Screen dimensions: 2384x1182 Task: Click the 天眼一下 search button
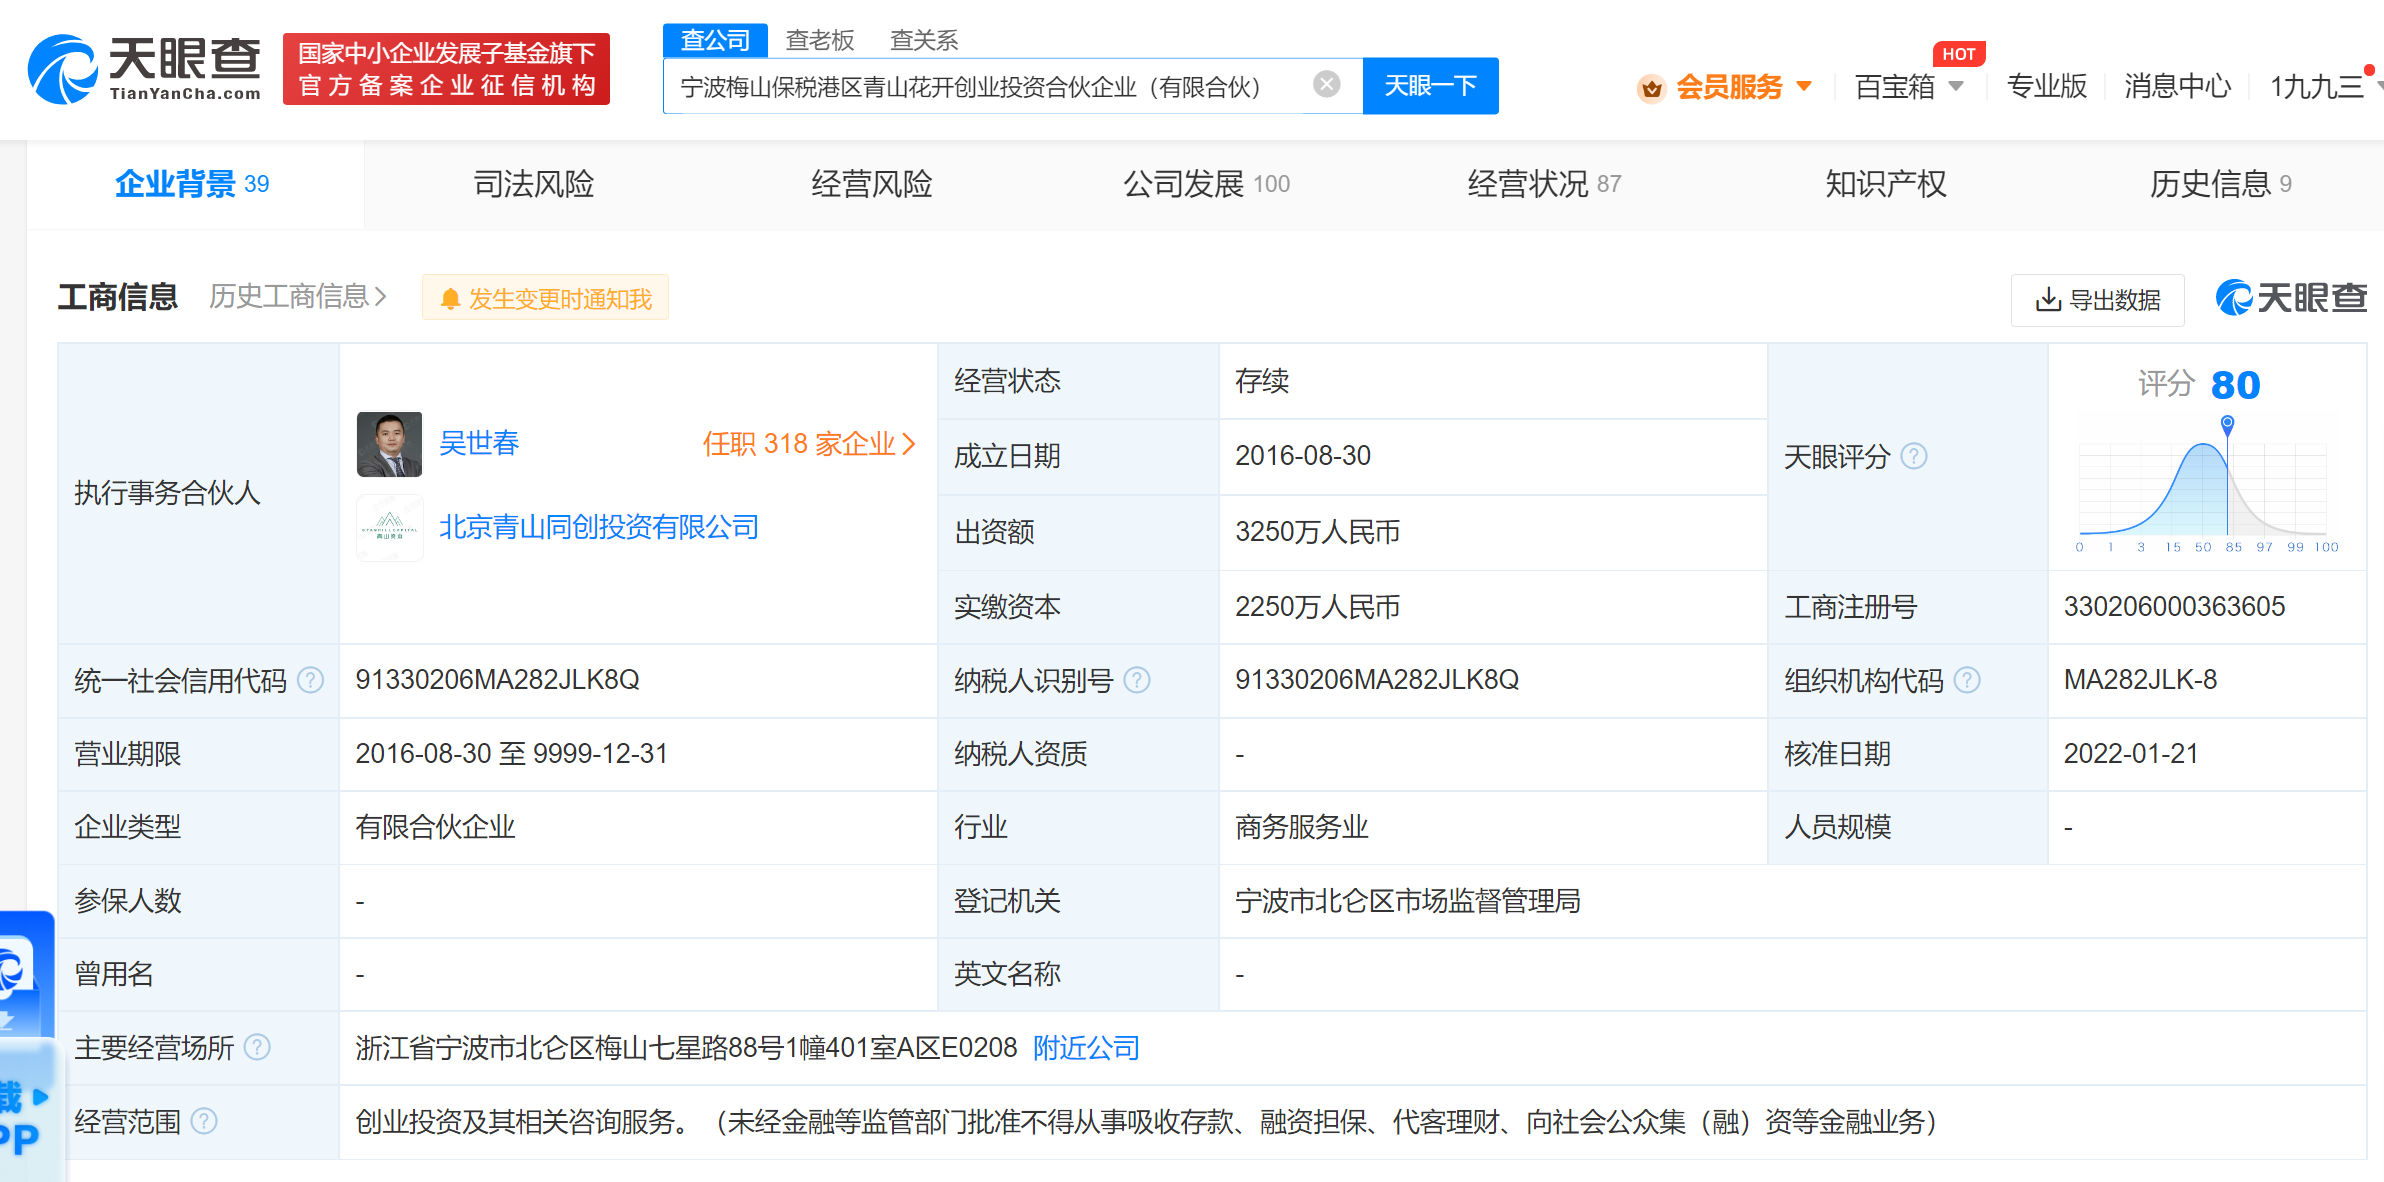[x=1429, y=86]
